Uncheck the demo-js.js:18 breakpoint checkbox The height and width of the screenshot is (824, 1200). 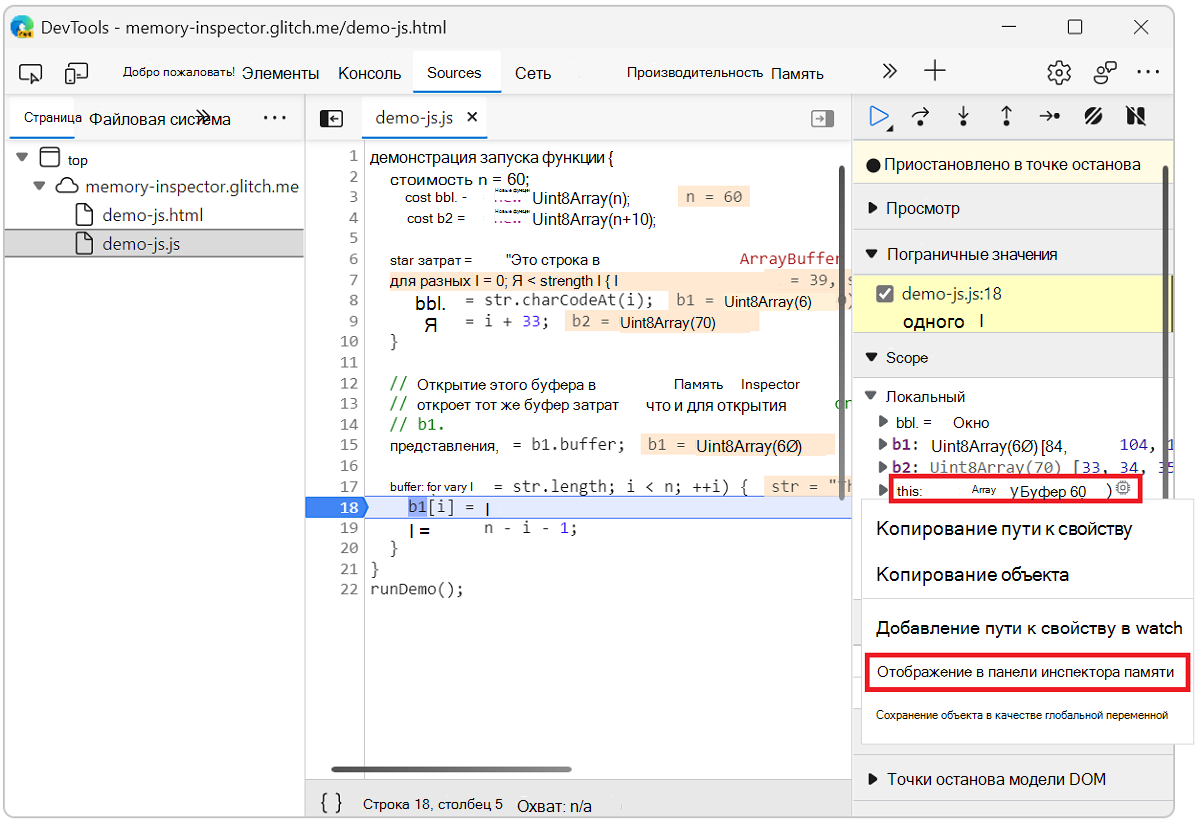click(x=884, y=293)
